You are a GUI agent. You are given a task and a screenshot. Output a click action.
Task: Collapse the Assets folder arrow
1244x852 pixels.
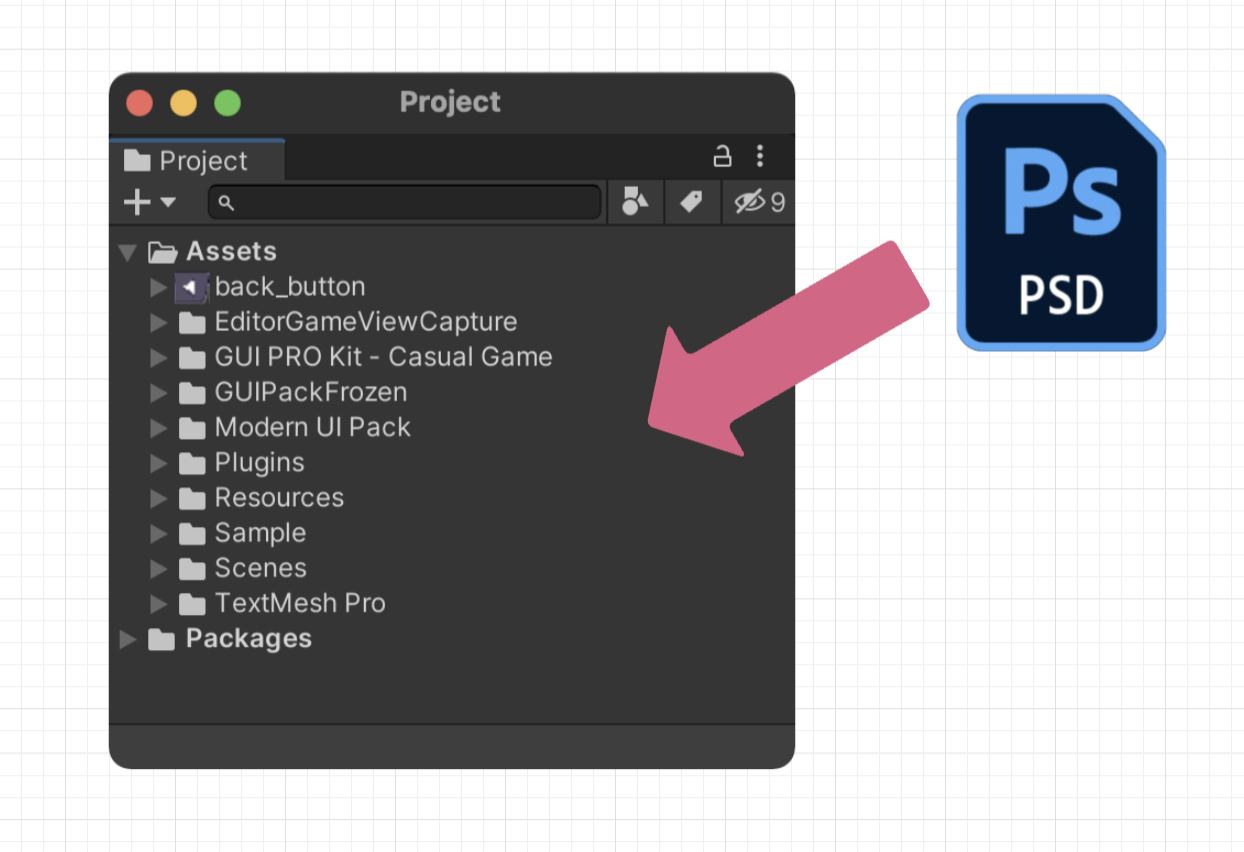[127, 252]
